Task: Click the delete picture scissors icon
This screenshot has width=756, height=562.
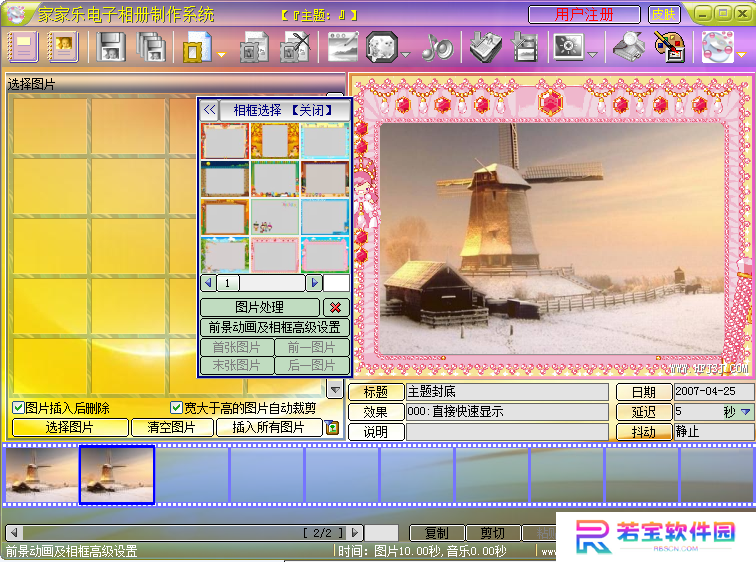Action: click(x=295, y=47)
